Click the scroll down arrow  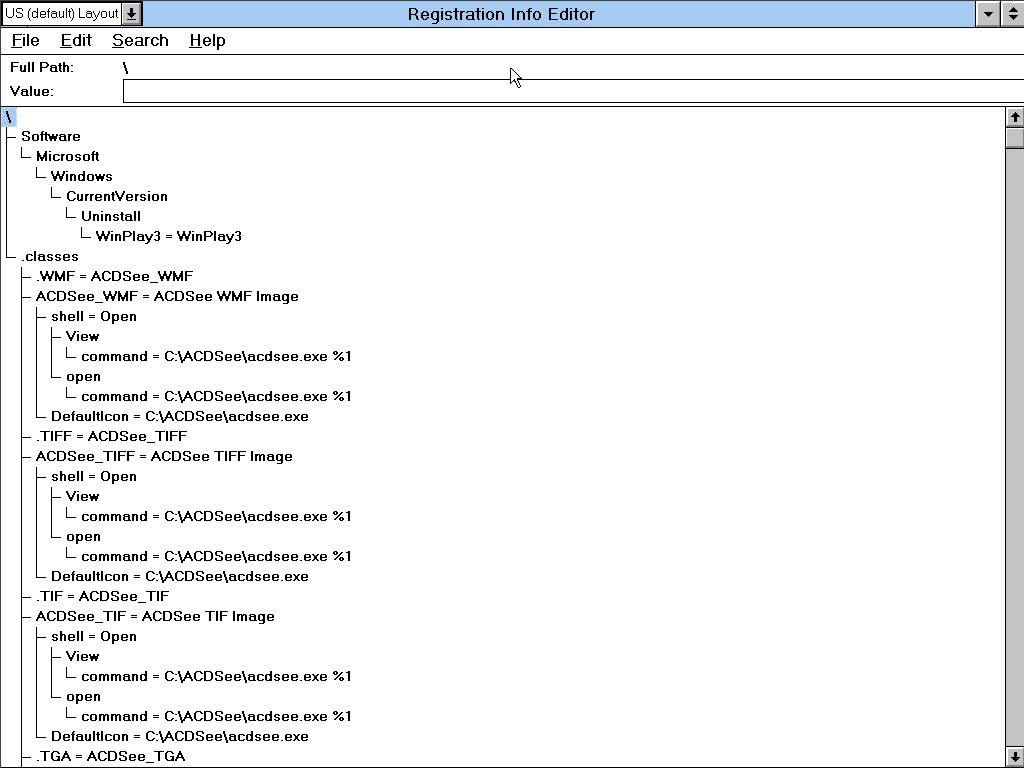tap(1014, 757)
